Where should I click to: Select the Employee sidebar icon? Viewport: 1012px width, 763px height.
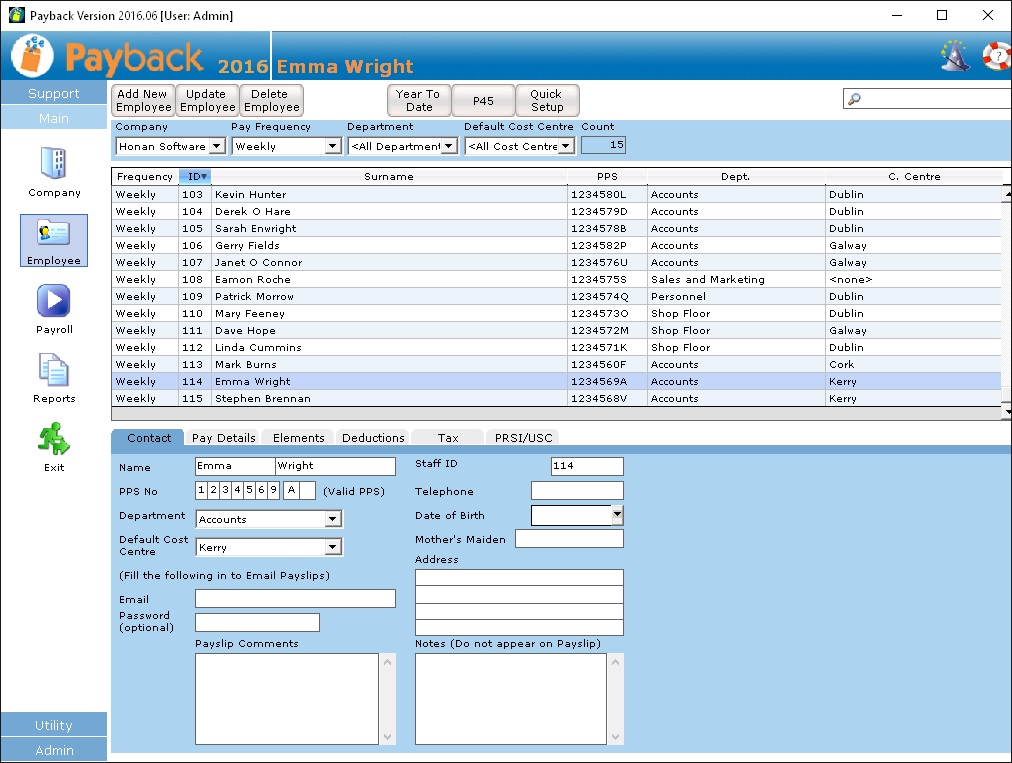[54, 234]
